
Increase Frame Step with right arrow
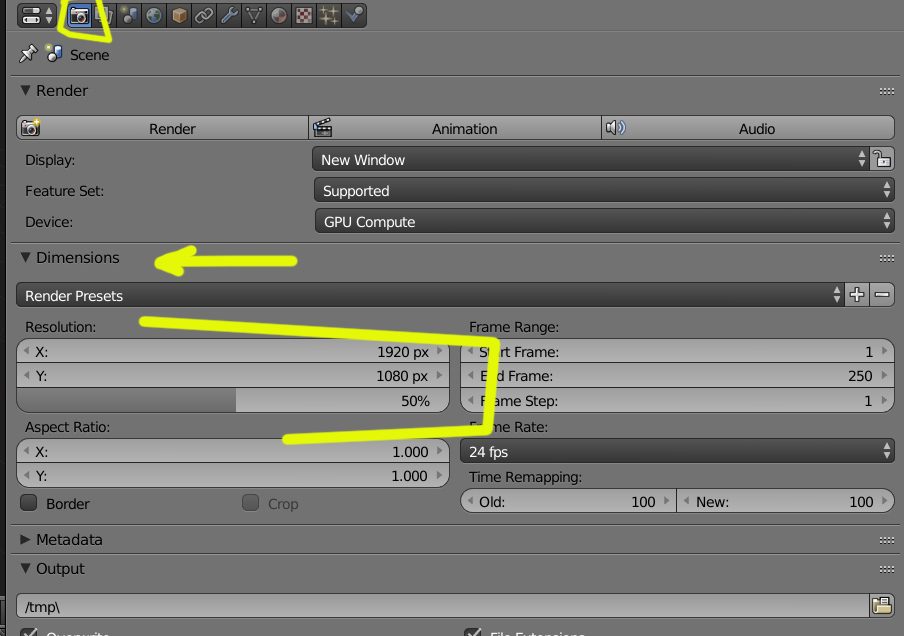885,400
